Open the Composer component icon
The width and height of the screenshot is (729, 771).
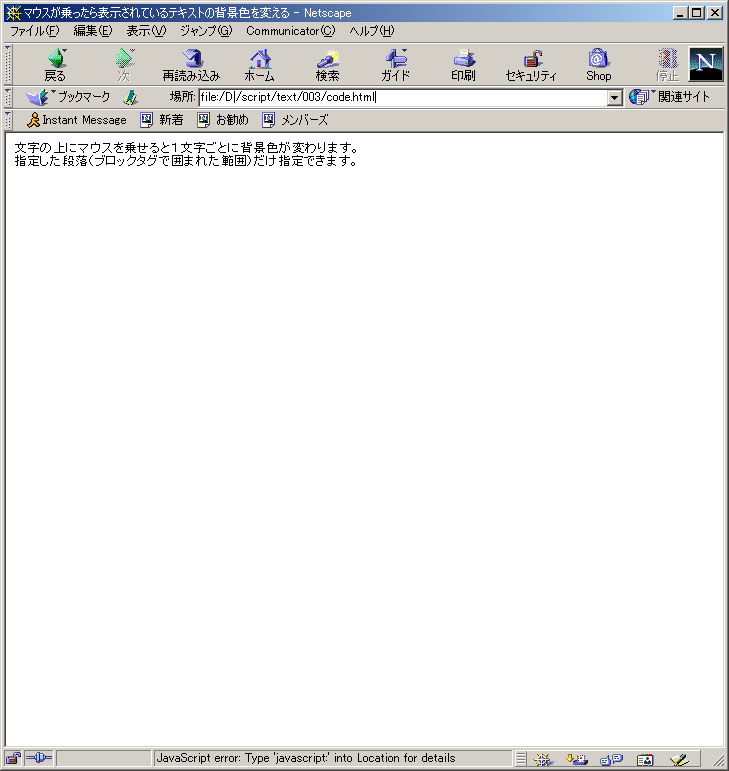click(679, 760)
